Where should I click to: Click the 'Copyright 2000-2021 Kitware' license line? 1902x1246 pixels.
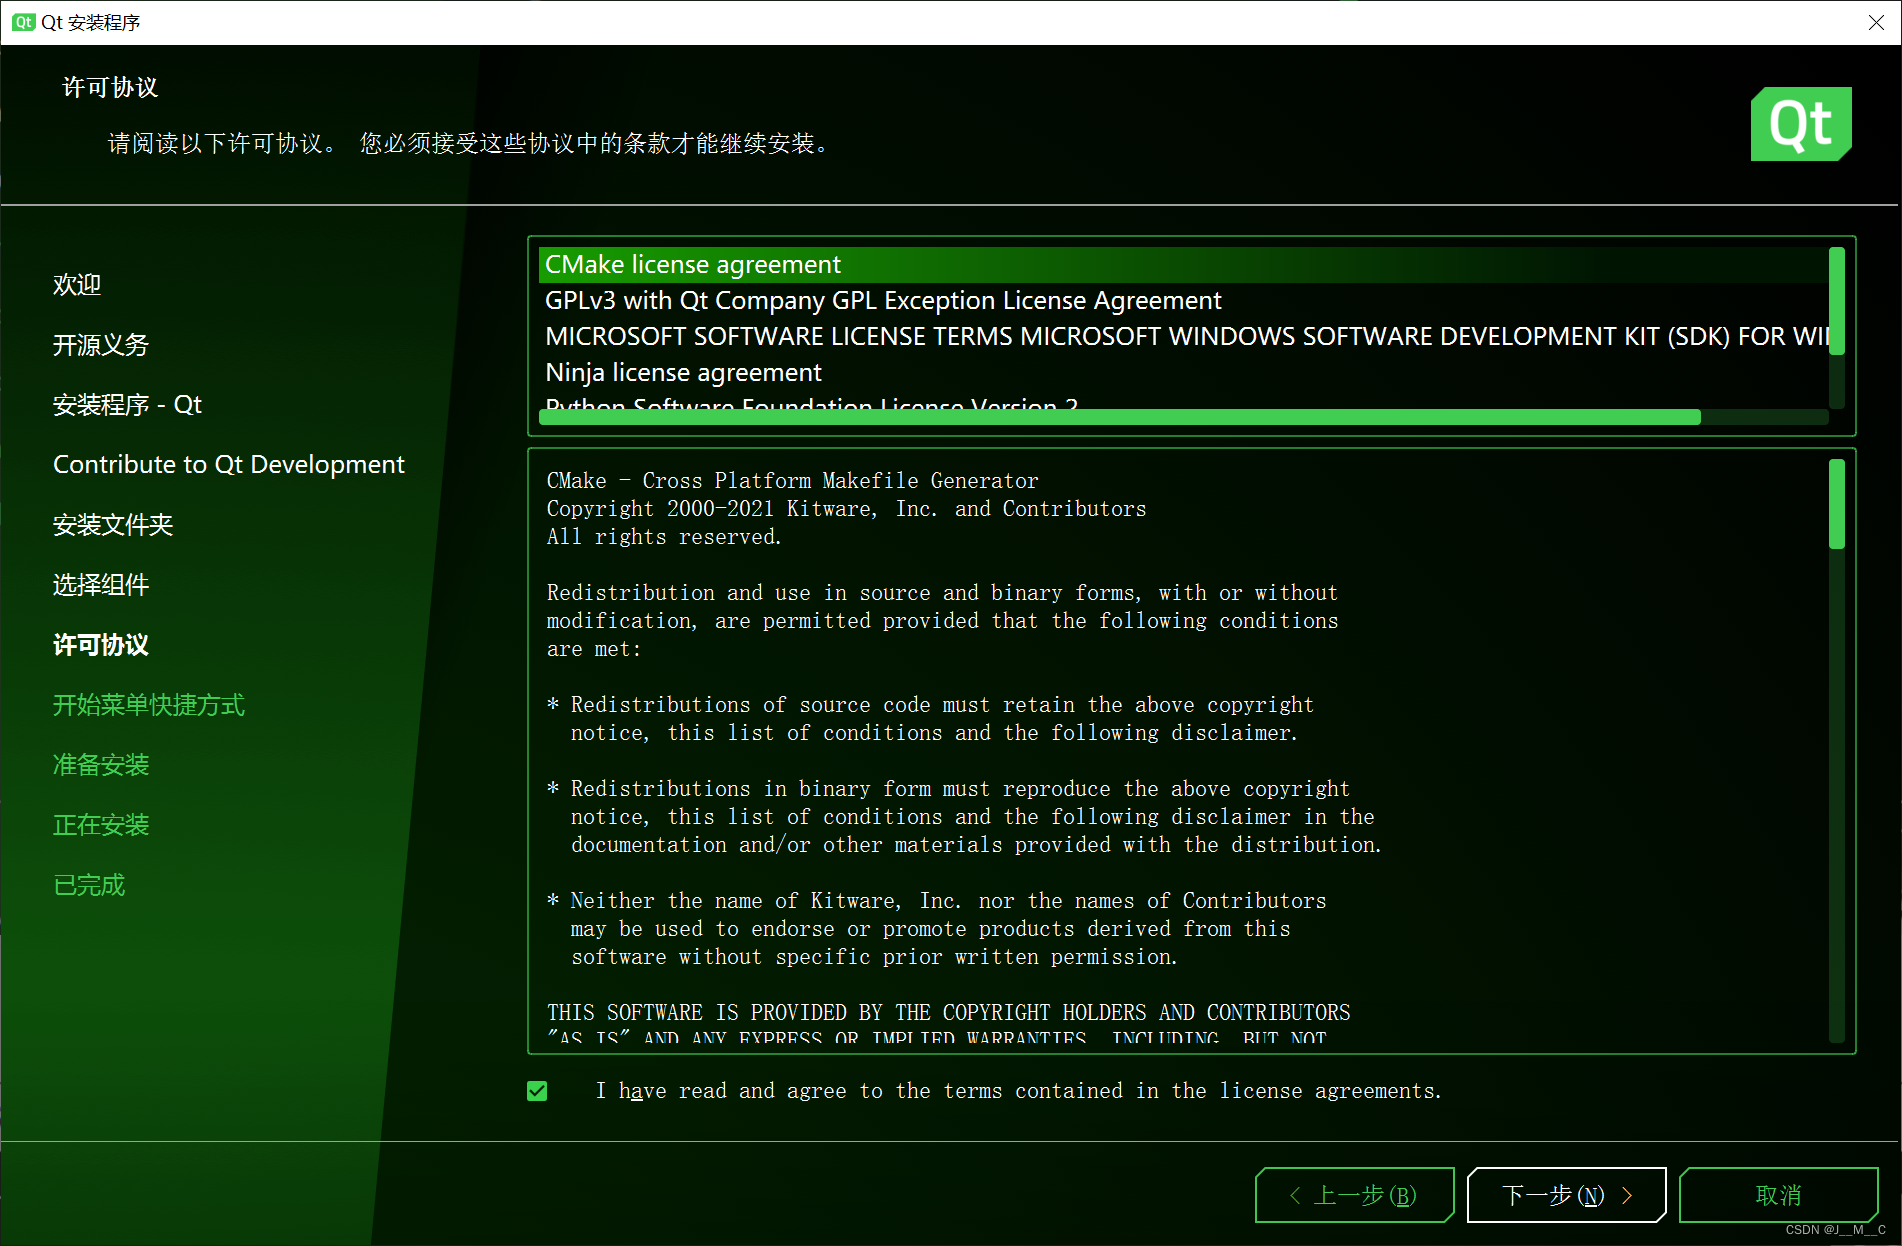pos(846,509)
